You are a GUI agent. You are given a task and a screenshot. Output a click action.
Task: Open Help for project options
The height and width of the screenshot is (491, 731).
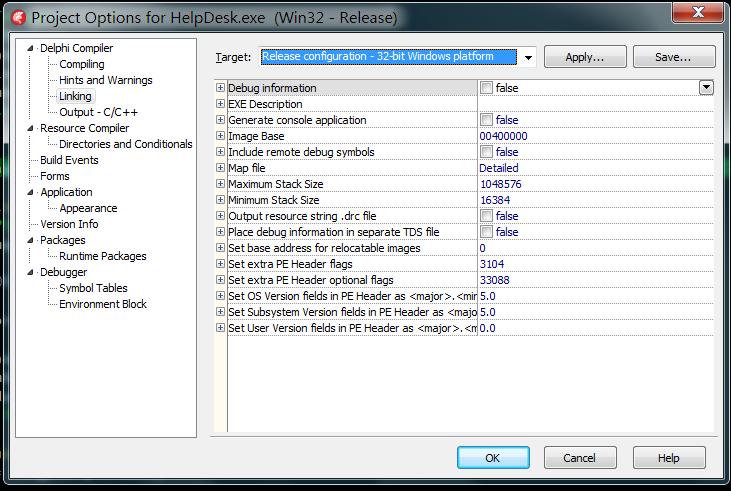click(669, 457)
